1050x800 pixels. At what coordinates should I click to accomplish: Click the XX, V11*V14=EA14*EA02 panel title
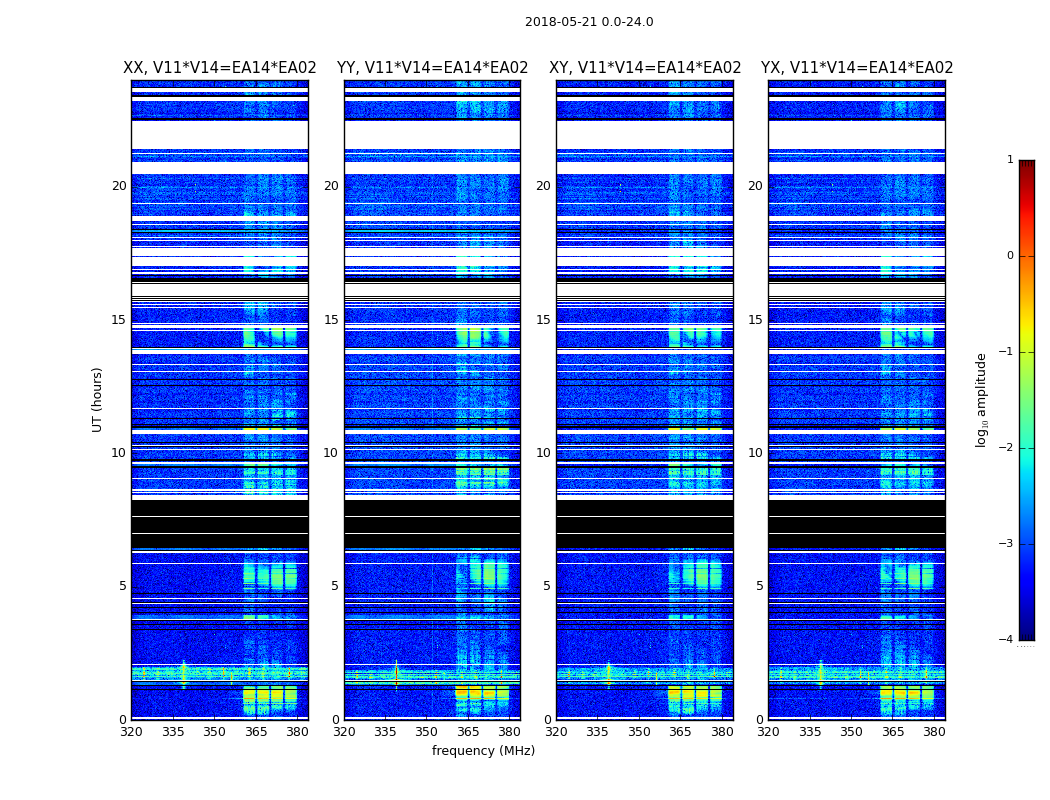click(220, 68)
